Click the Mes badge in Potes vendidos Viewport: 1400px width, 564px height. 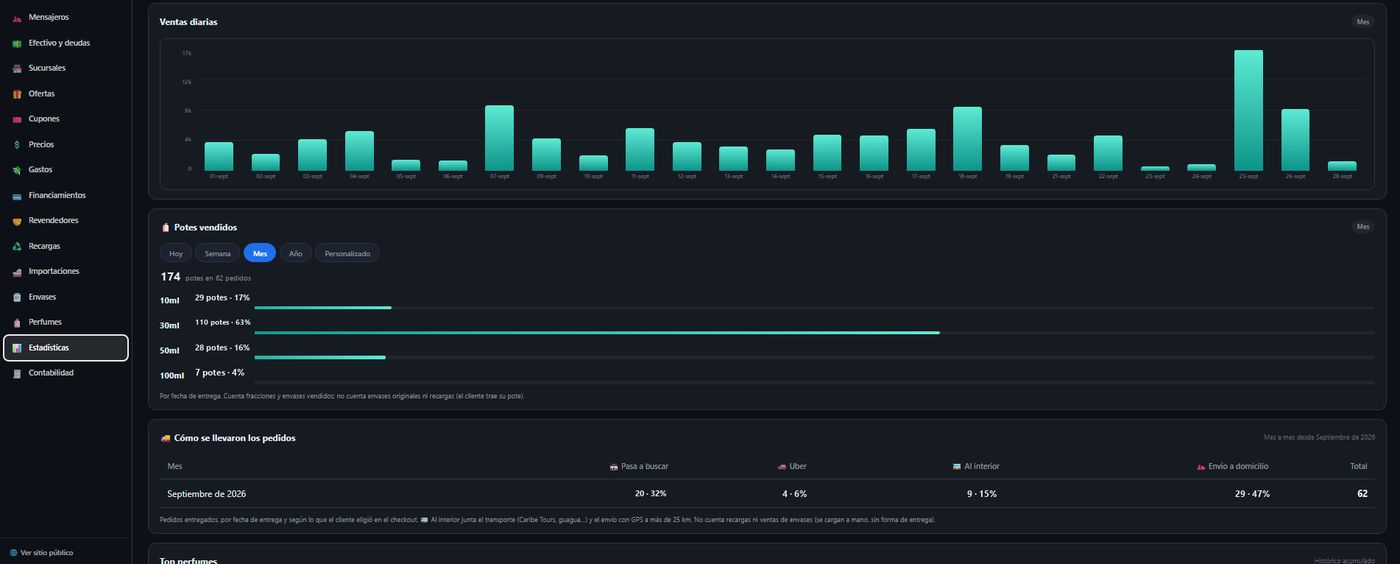1363,227
